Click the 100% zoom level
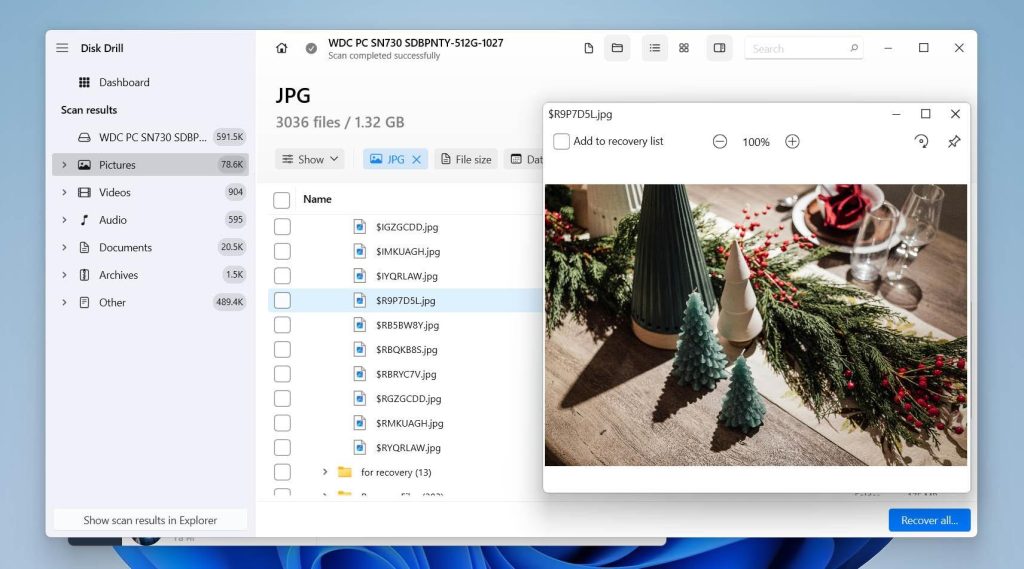The height and width of the screenshot is (569, 1024). point(756,142)
